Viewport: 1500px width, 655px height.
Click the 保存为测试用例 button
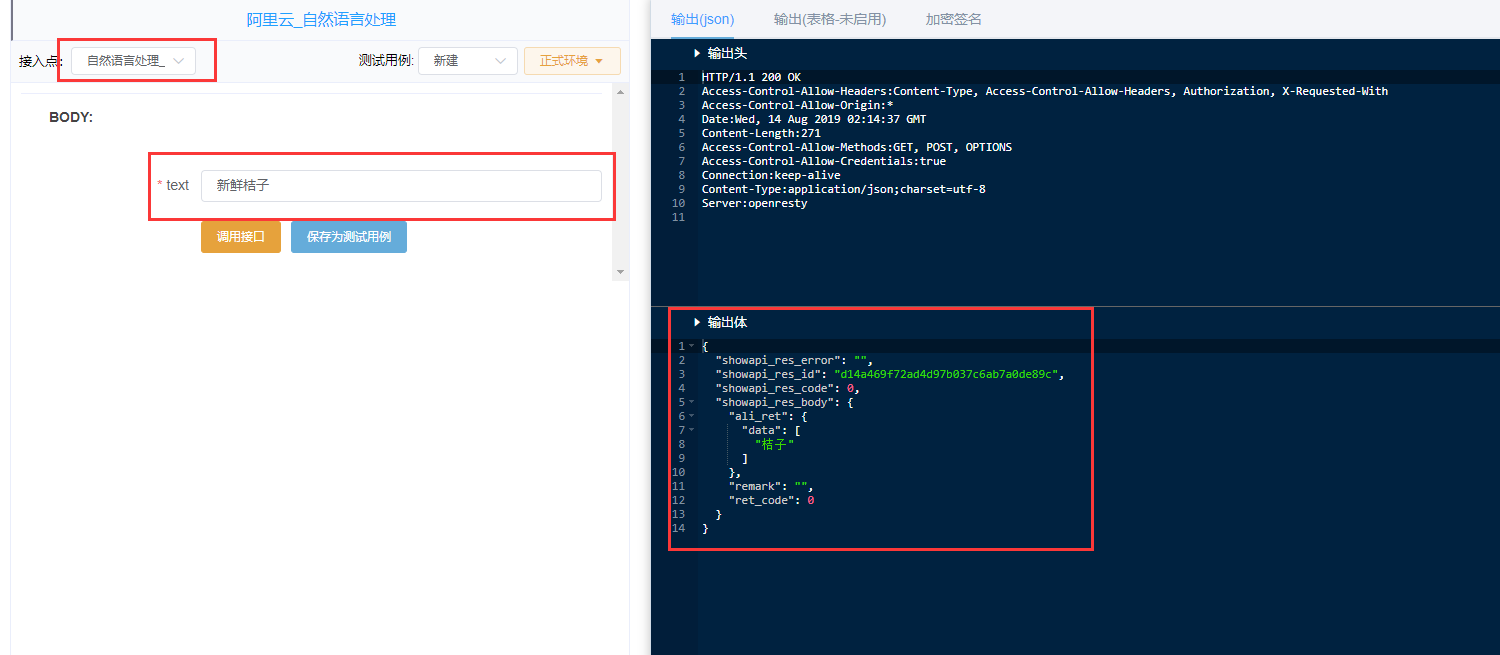click(349, 237)
